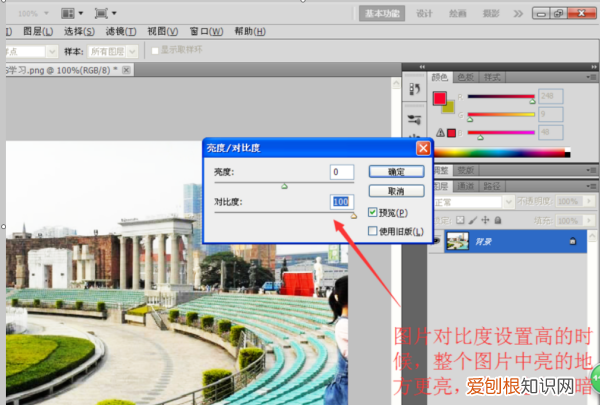Click the gamut-safe red swatch
Viewport: 600px width, 405px height.
coord(452,133)
